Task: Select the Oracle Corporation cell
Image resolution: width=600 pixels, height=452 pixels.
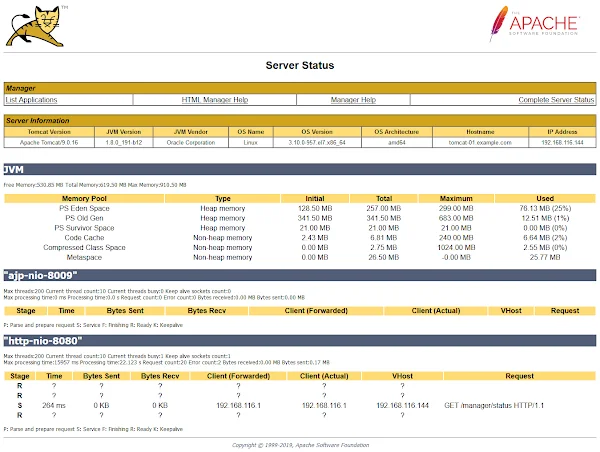Action: (191, 142)
